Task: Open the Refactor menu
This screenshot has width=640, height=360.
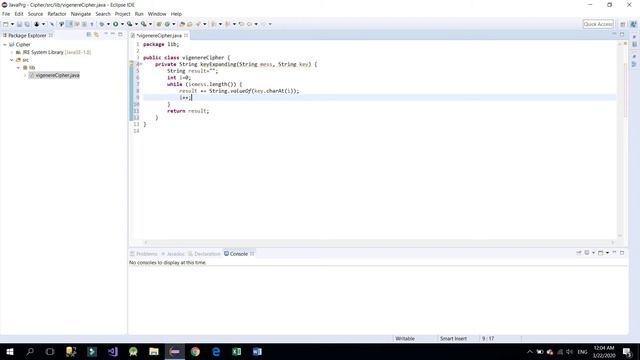Action: (x=57, y=14)
